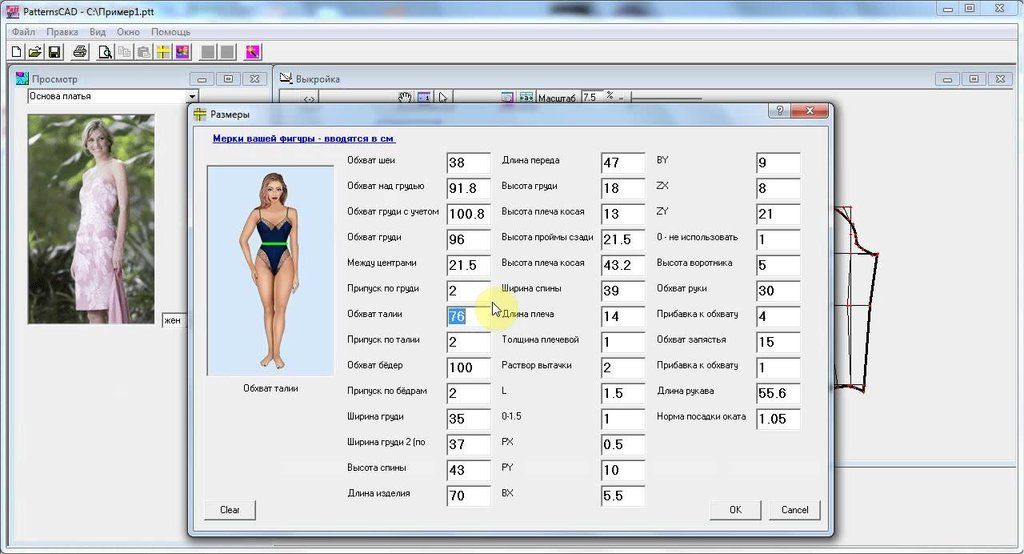Image resolution: width=1024 pixels, height=554 pixels.
Task: Click the ZY field with 21
Action: click(778, 214)
